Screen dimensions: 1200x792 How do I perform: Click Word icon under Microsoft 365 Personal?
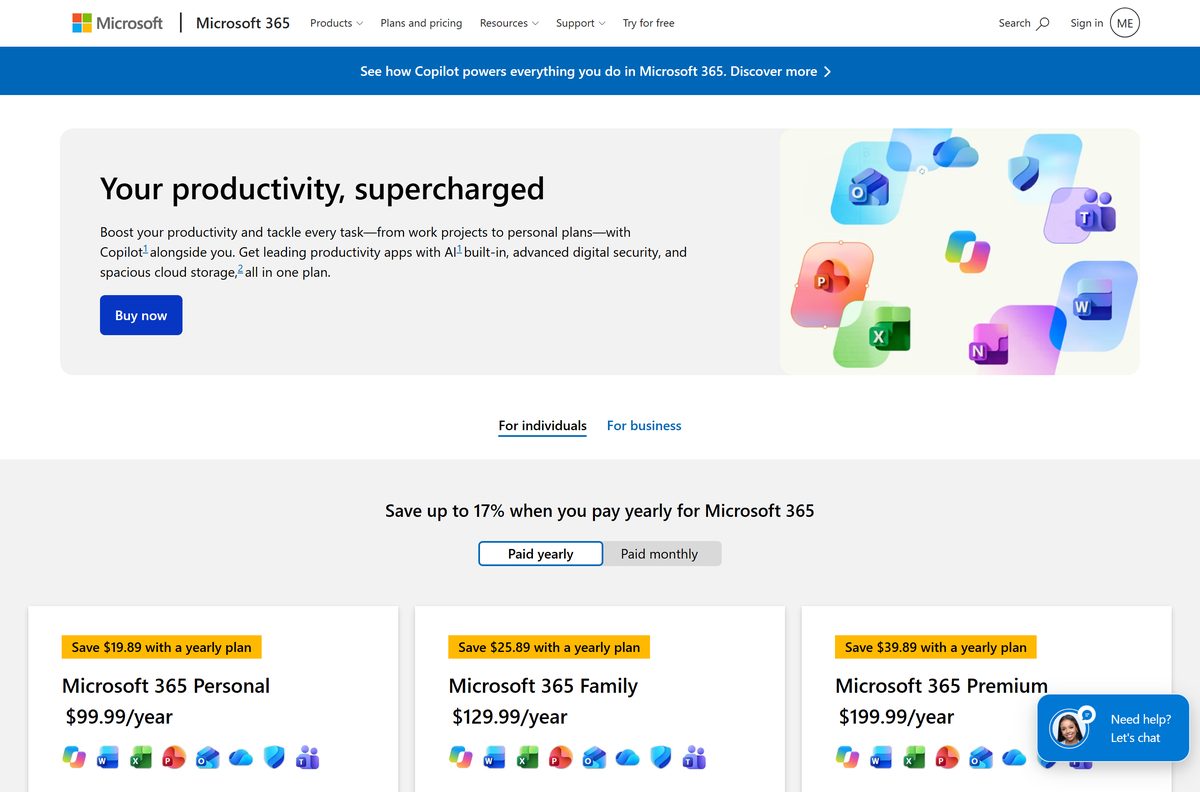[107, 757]
